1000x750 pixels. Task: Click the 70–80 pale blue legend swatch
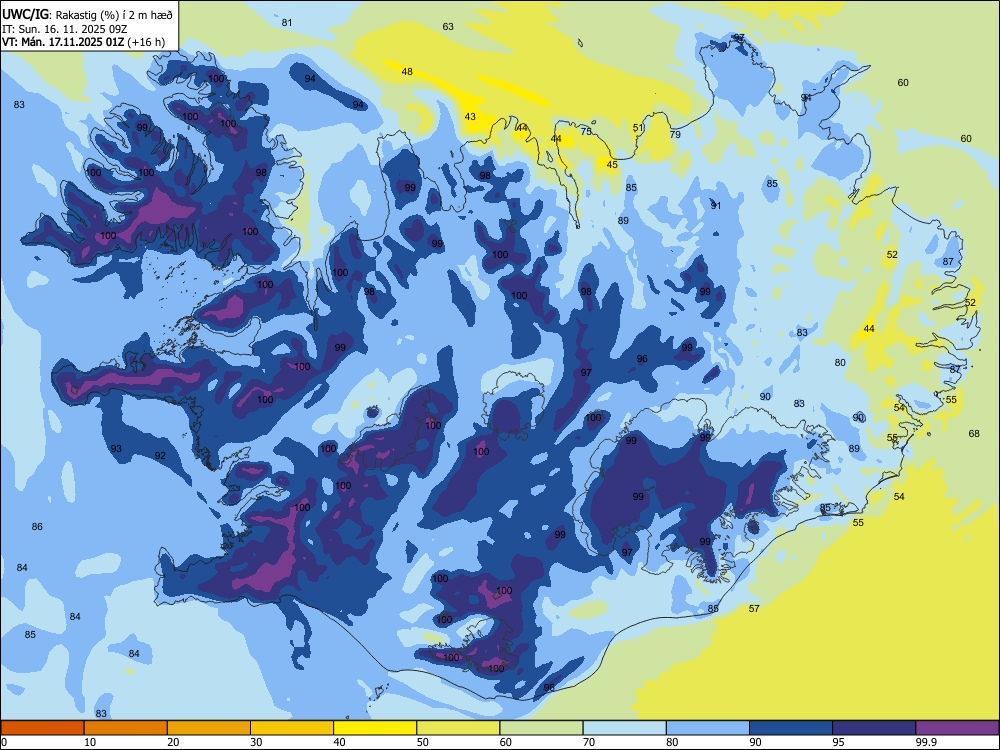624,728
